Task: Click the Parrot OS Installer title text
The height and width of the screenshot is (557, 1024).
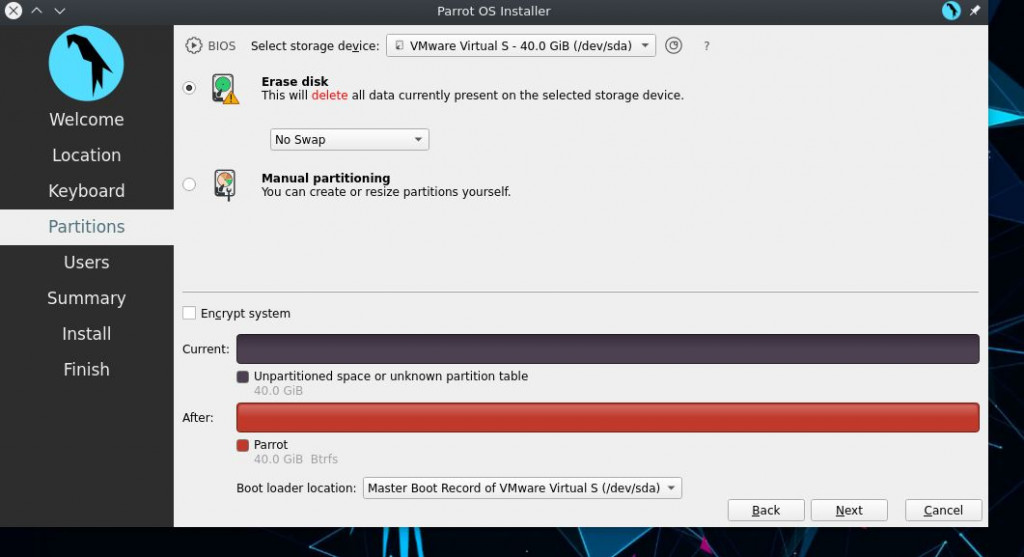Action: click(x=494, y=11)
